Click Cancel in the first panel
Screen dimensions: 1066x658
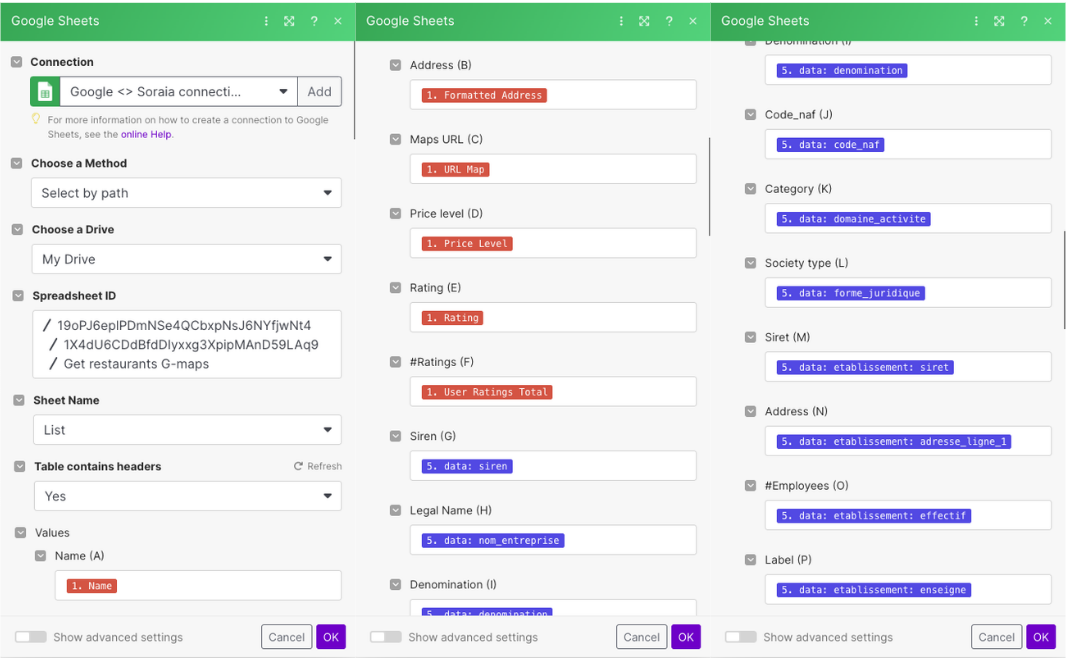[x=286, y=637]
